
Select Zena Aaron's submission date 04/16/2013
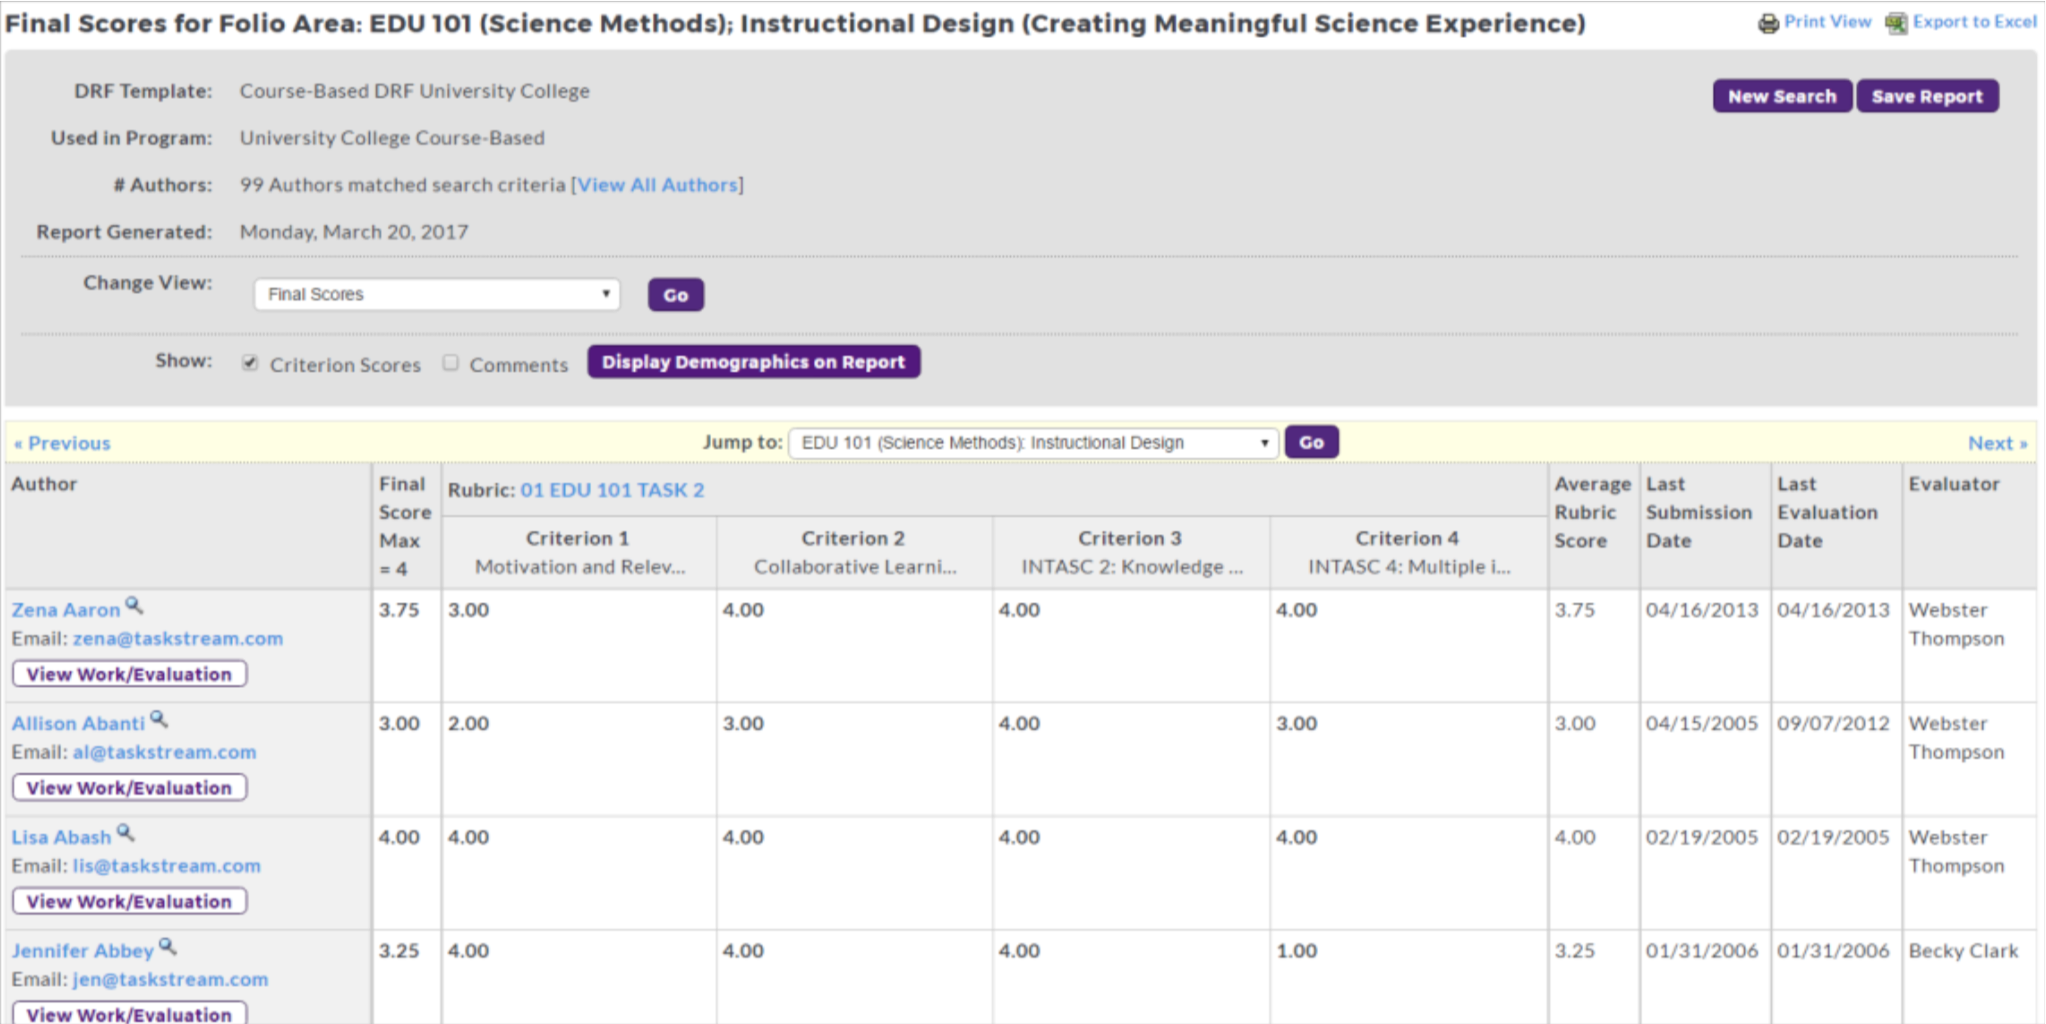pyautogui.click(x=1702, y=610)
